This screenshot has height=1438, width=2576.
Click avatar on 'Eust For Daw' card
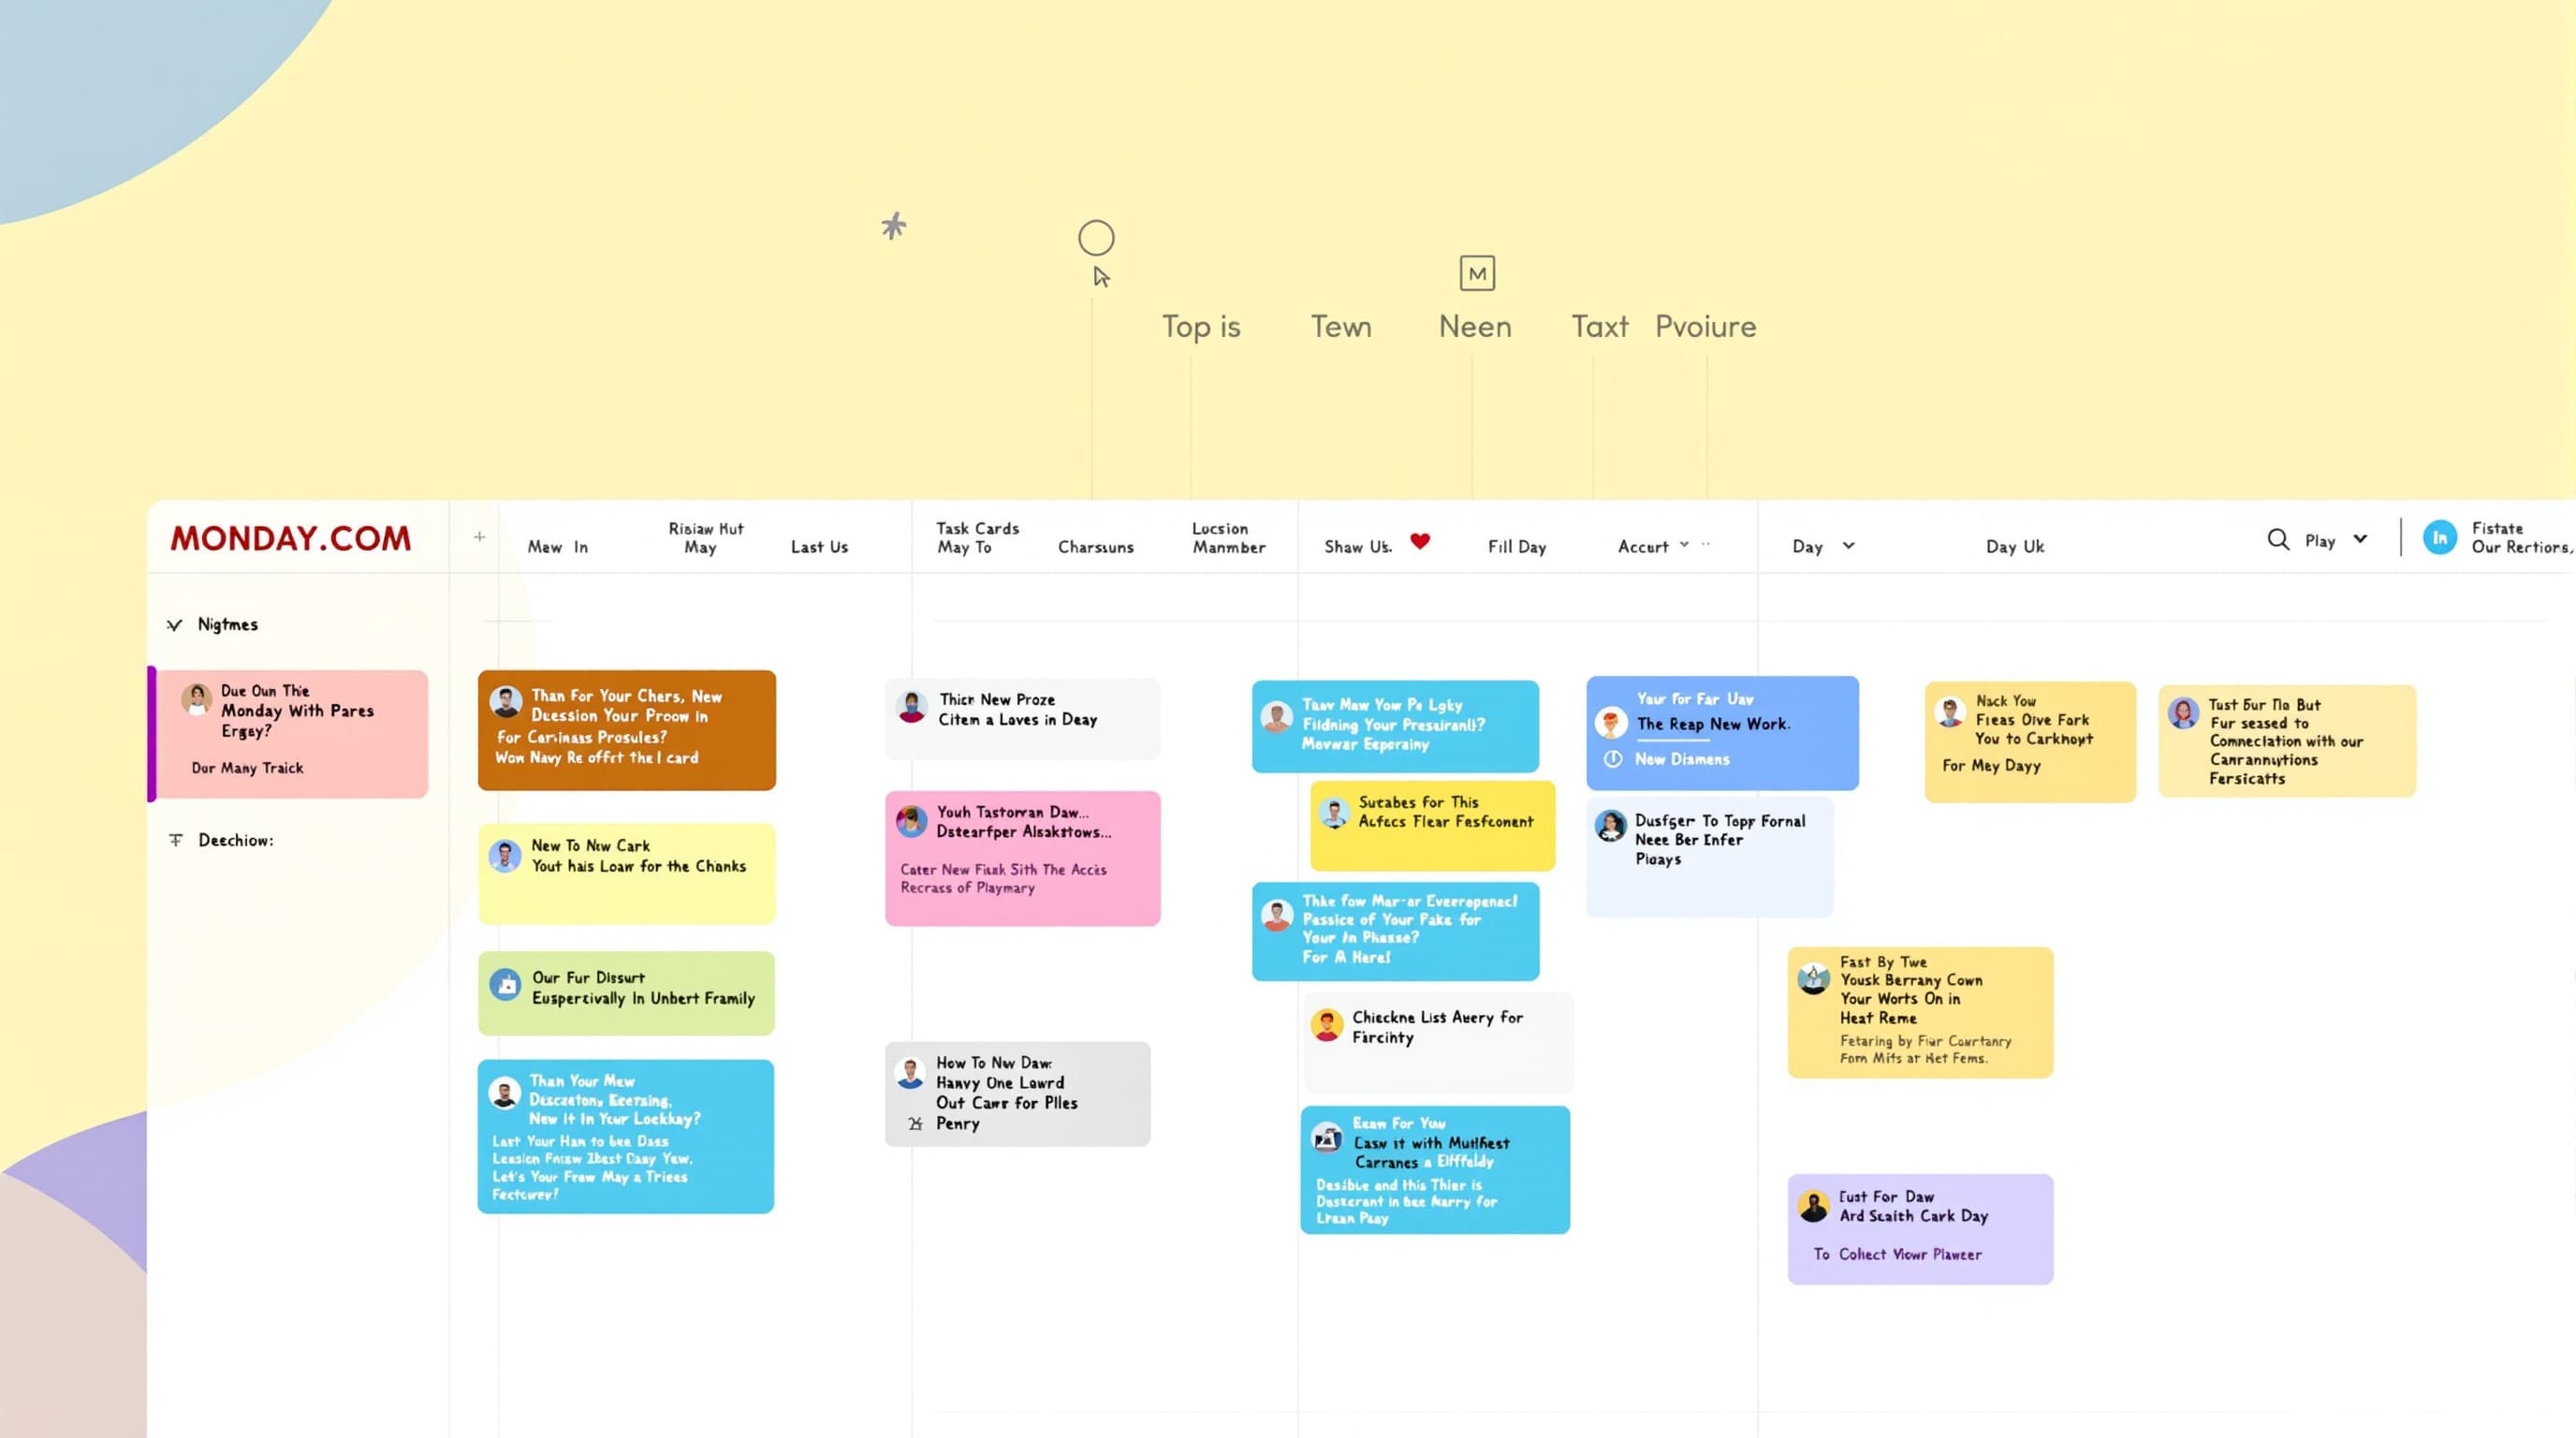(x=1813, y=1206)
